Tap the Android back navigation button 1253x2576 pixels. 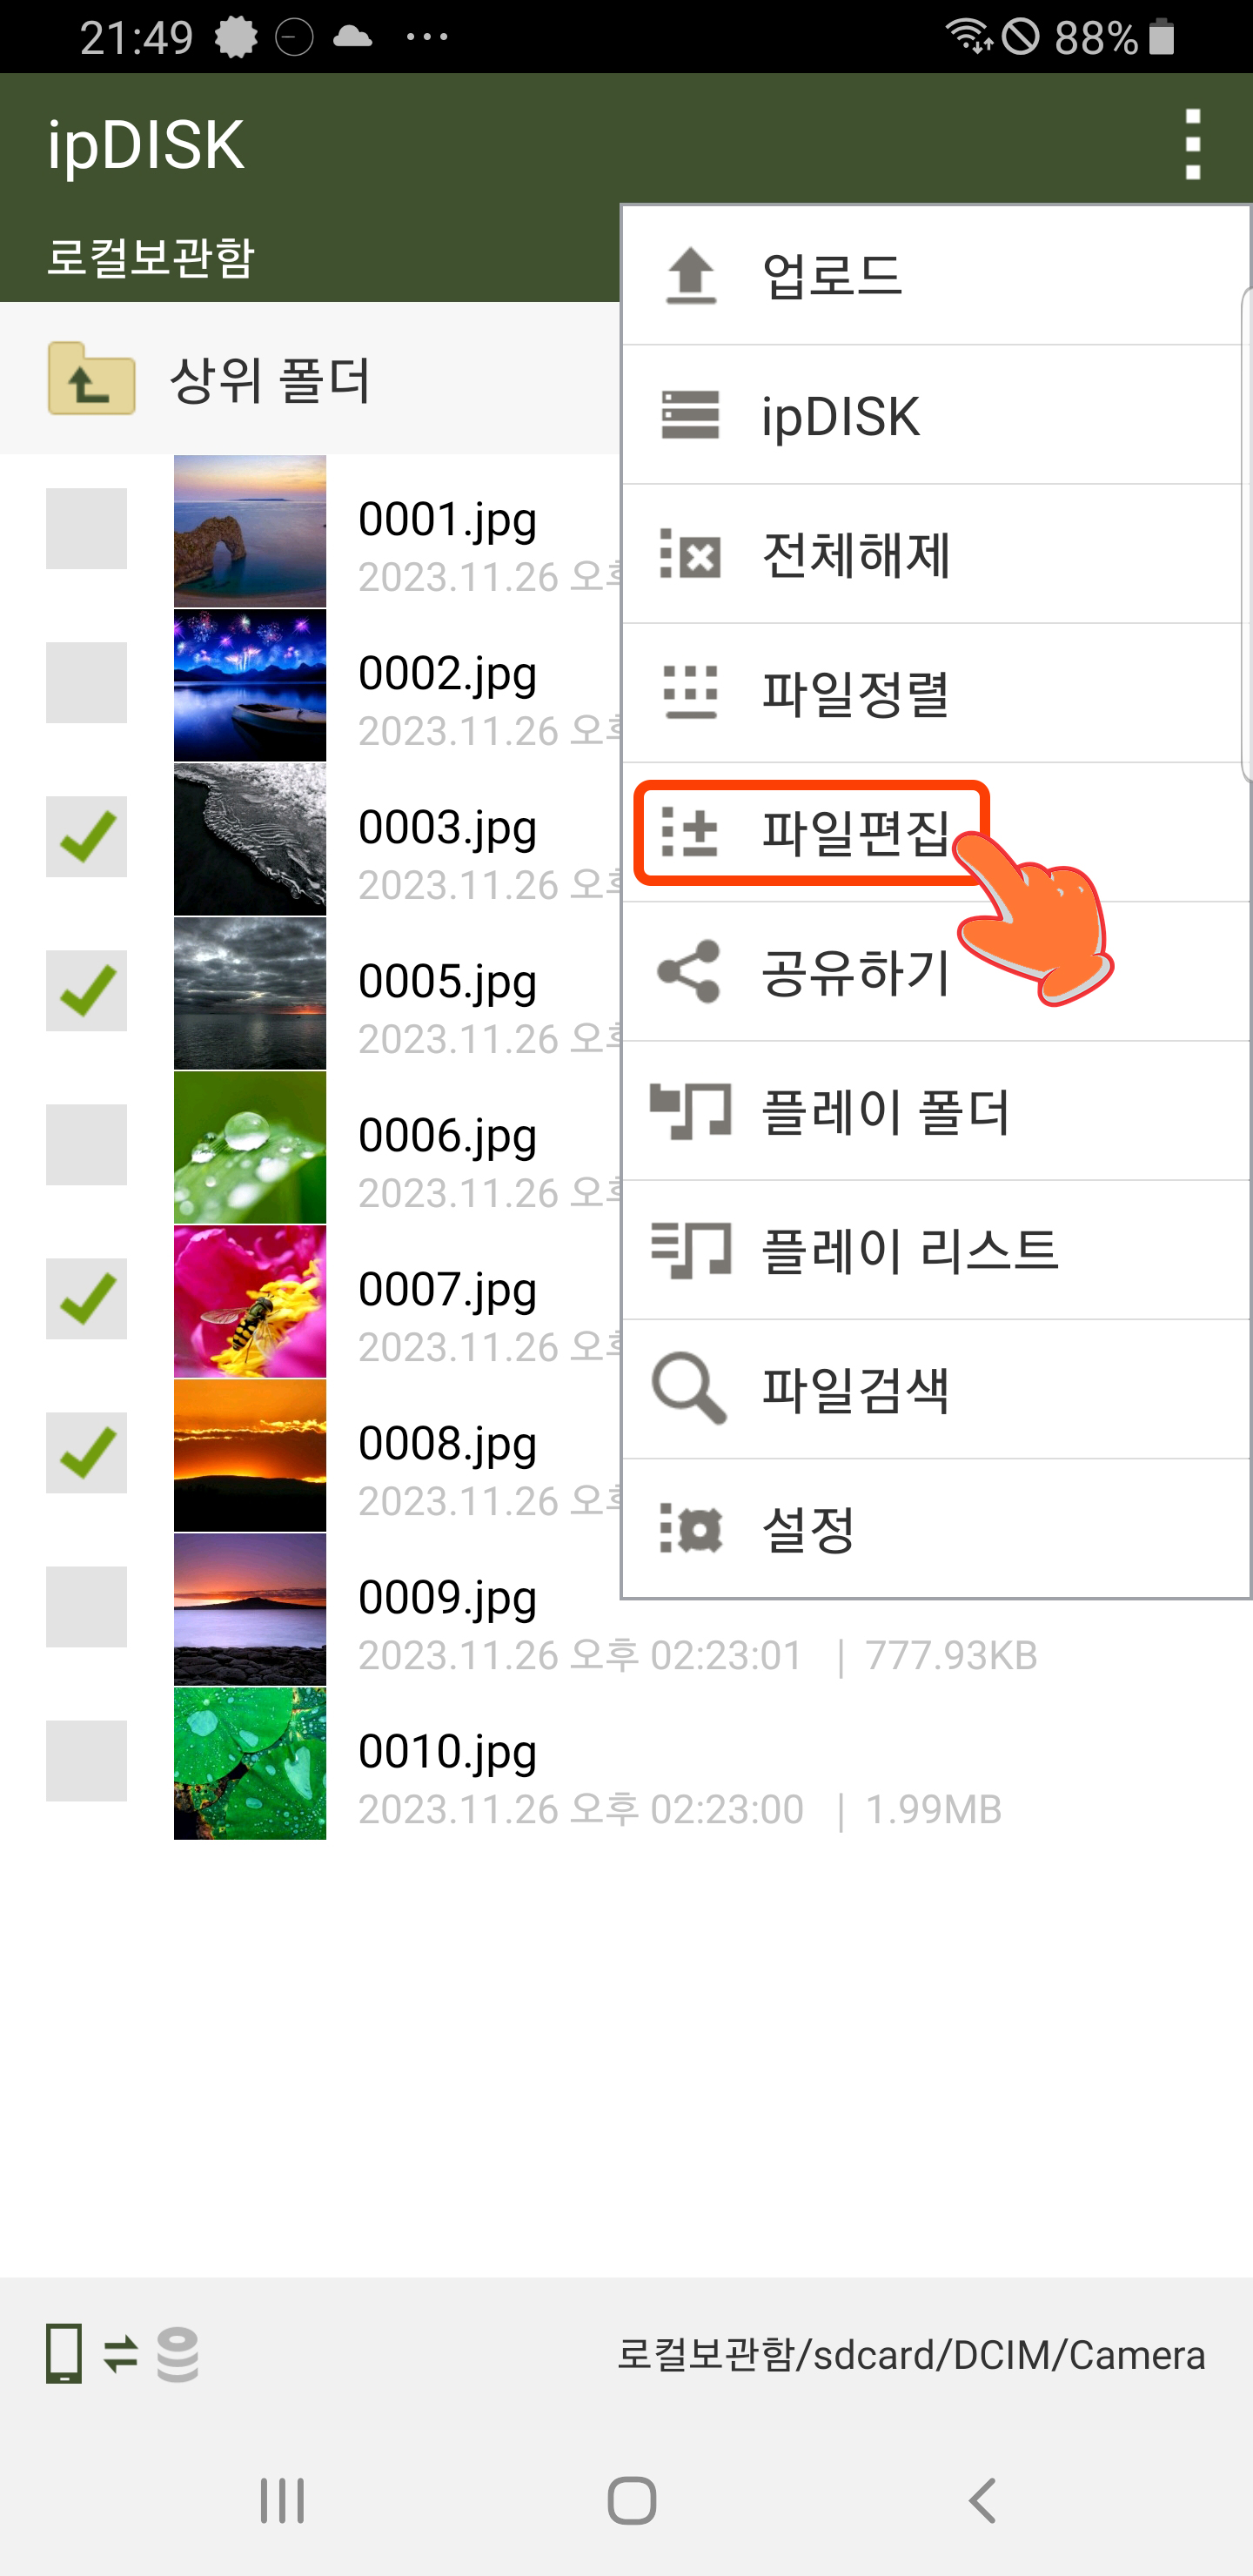[x=983, y=2501]
